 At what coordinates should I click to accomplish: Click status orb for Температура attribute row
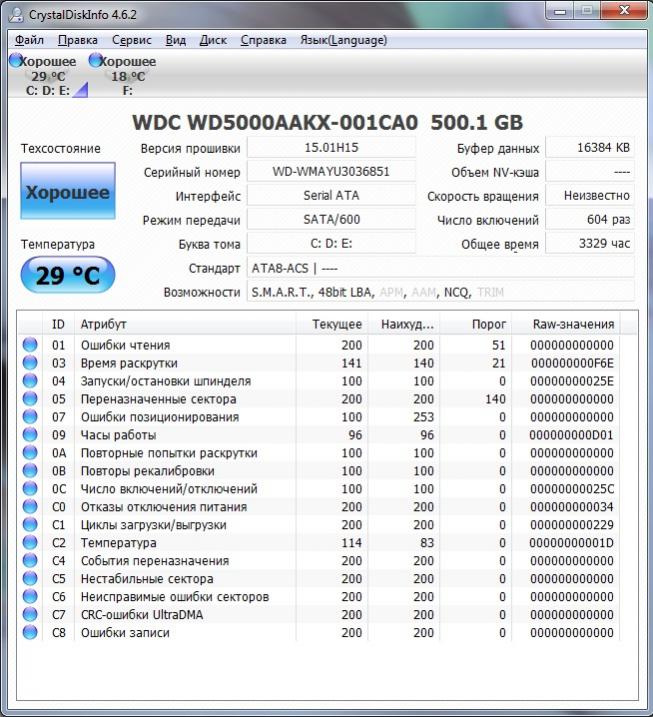click(x=30, y=542)
